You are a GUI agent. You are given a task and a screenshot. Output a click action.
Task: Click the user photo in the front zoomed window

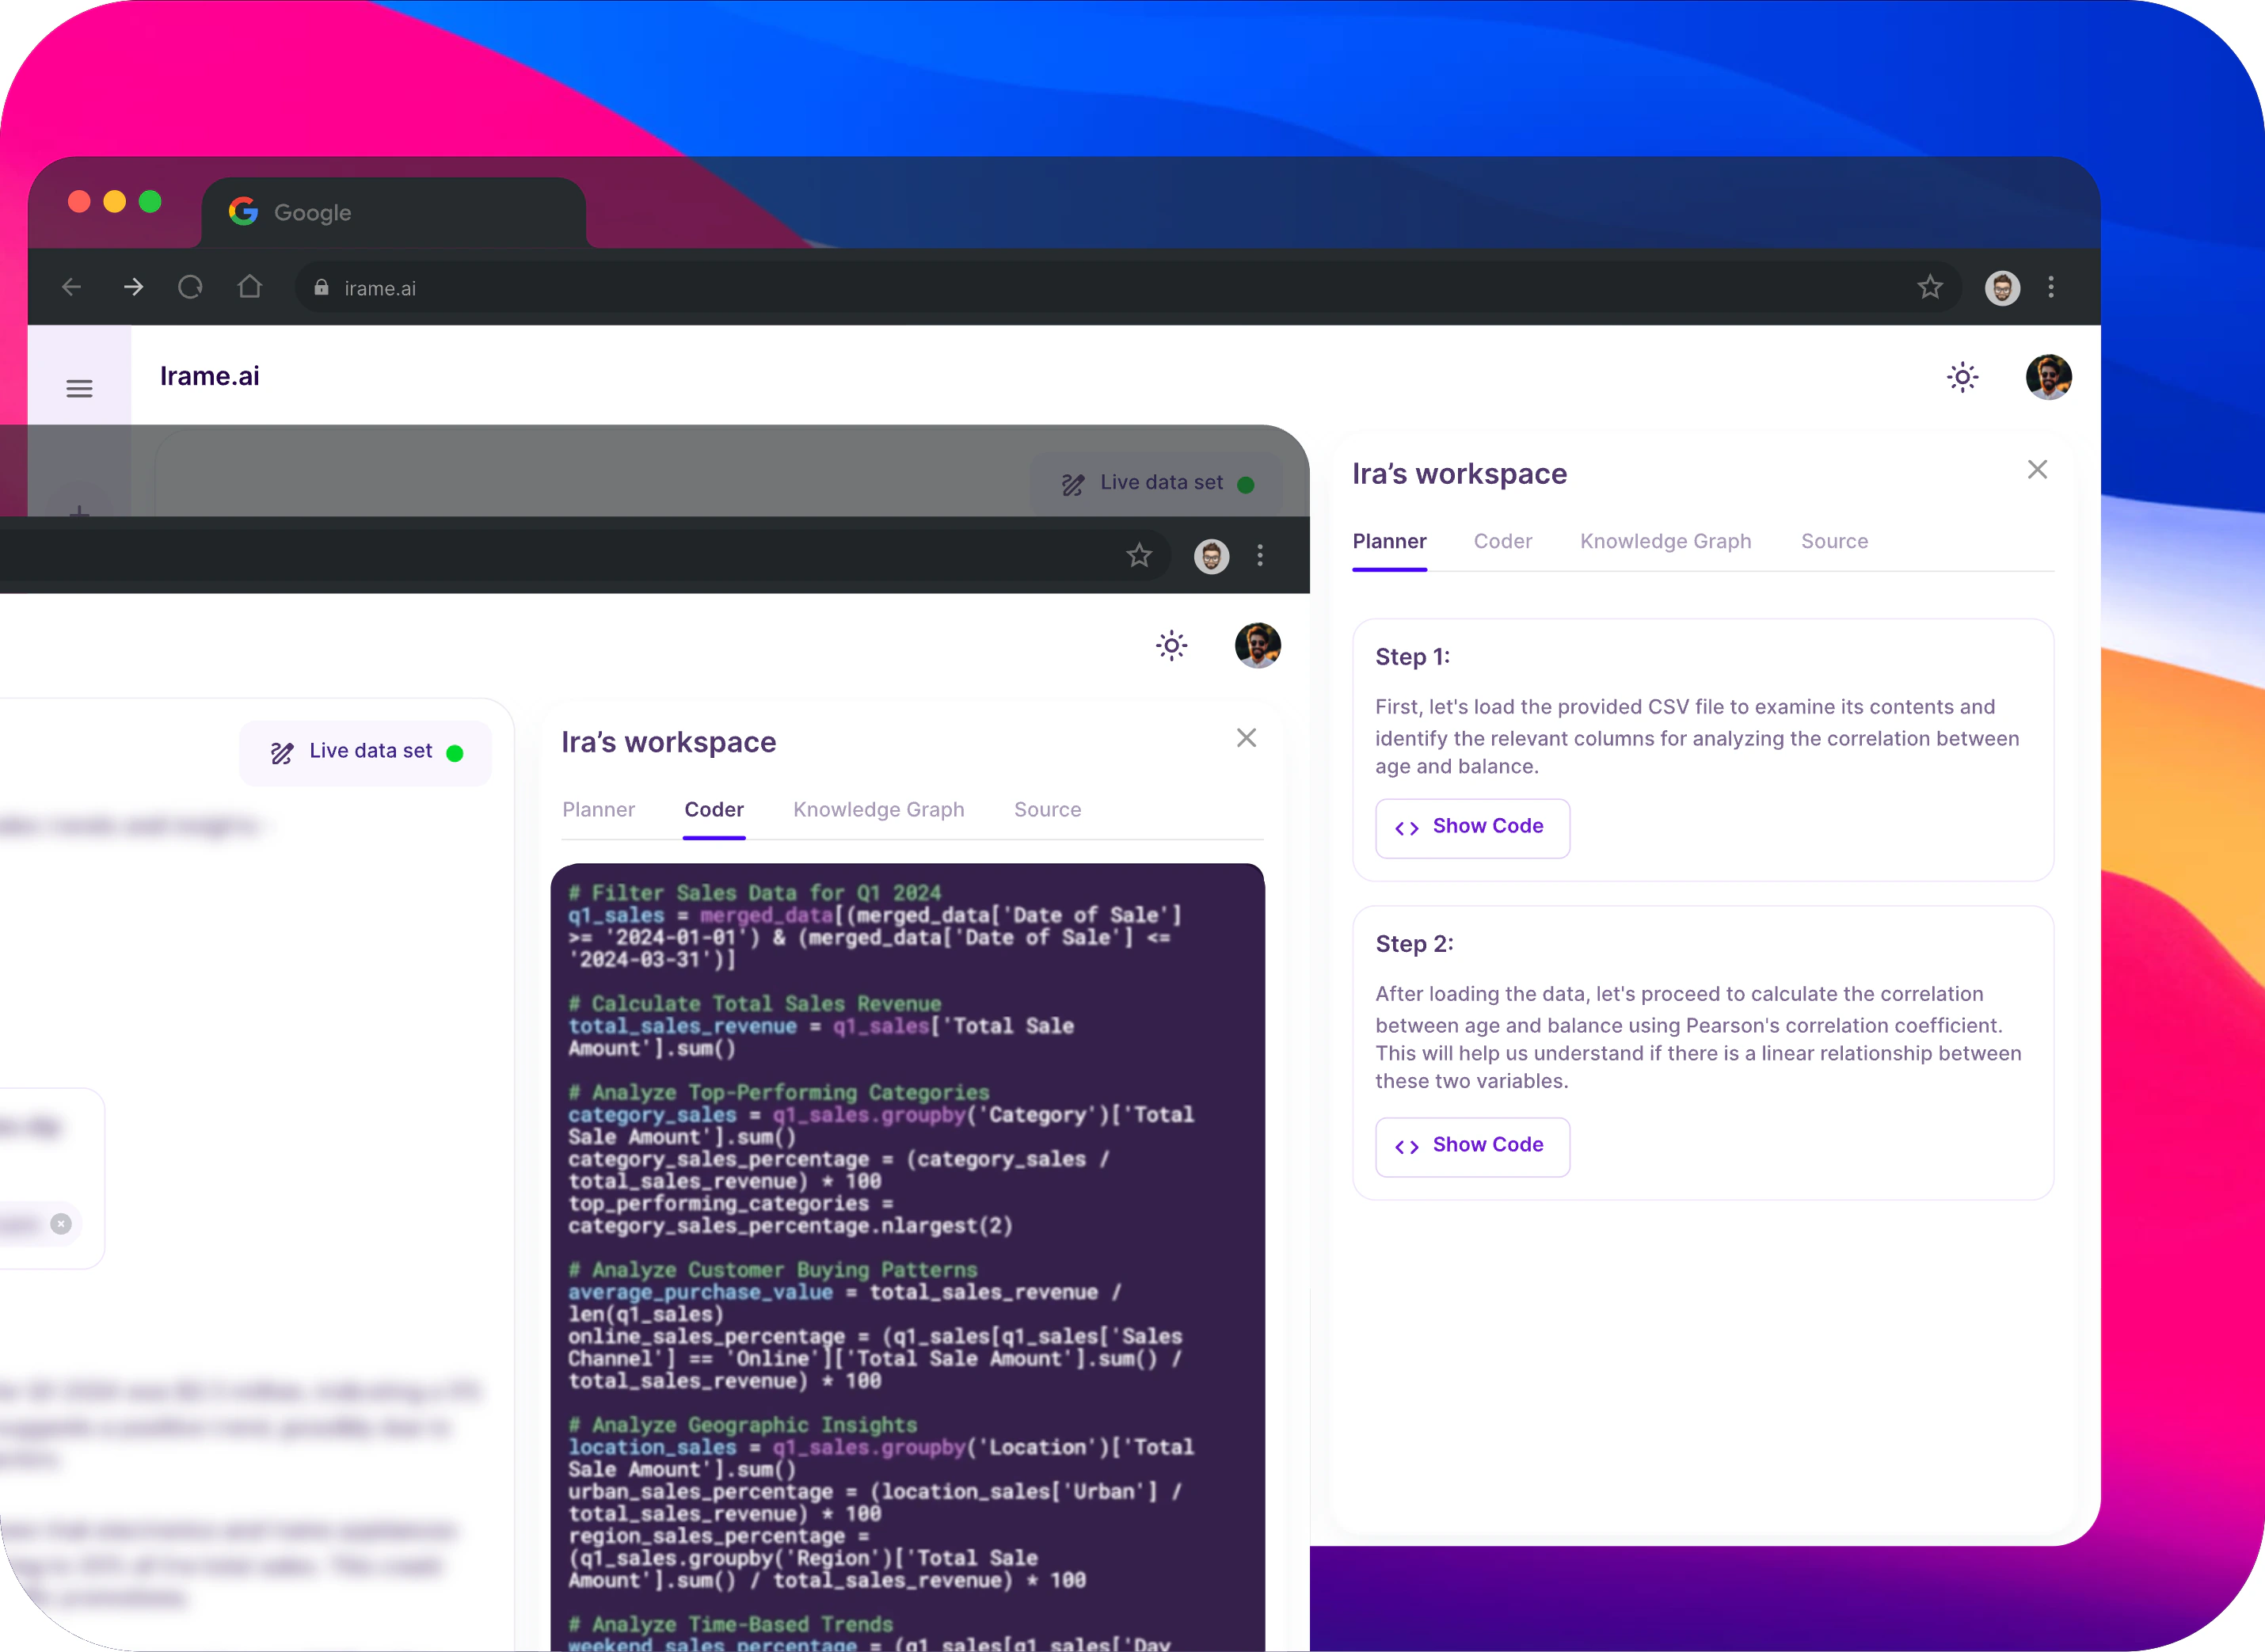[1258, 645]
